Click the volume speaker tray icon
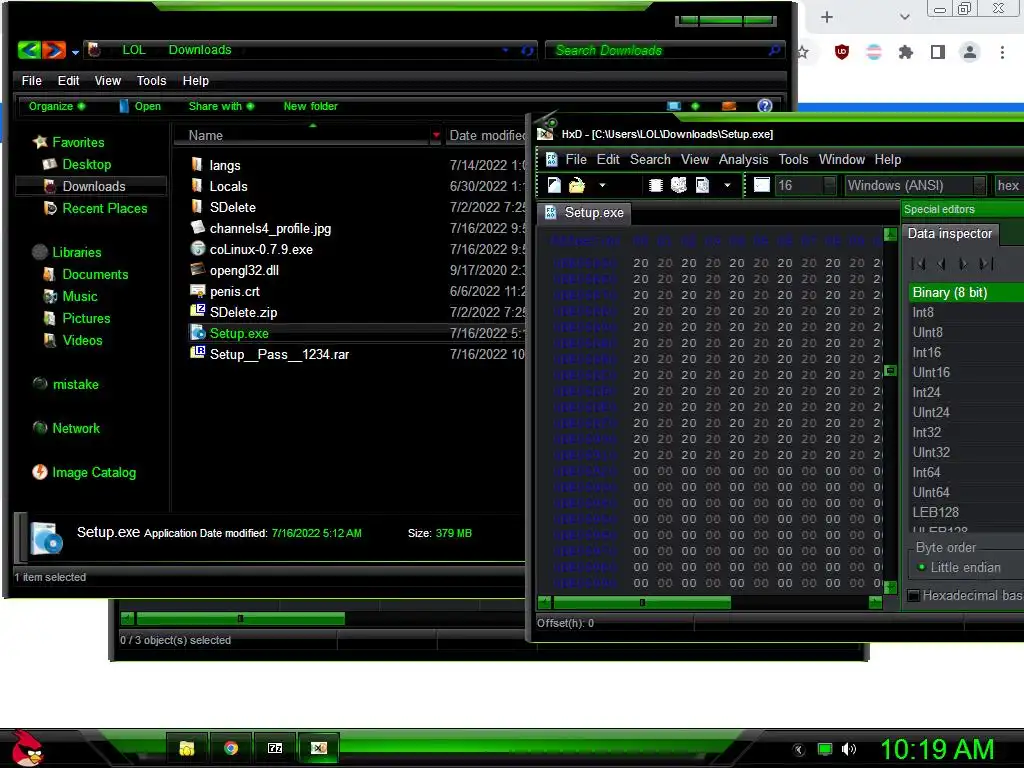This screenshot has width=1024, height=768. click(849, 749)
